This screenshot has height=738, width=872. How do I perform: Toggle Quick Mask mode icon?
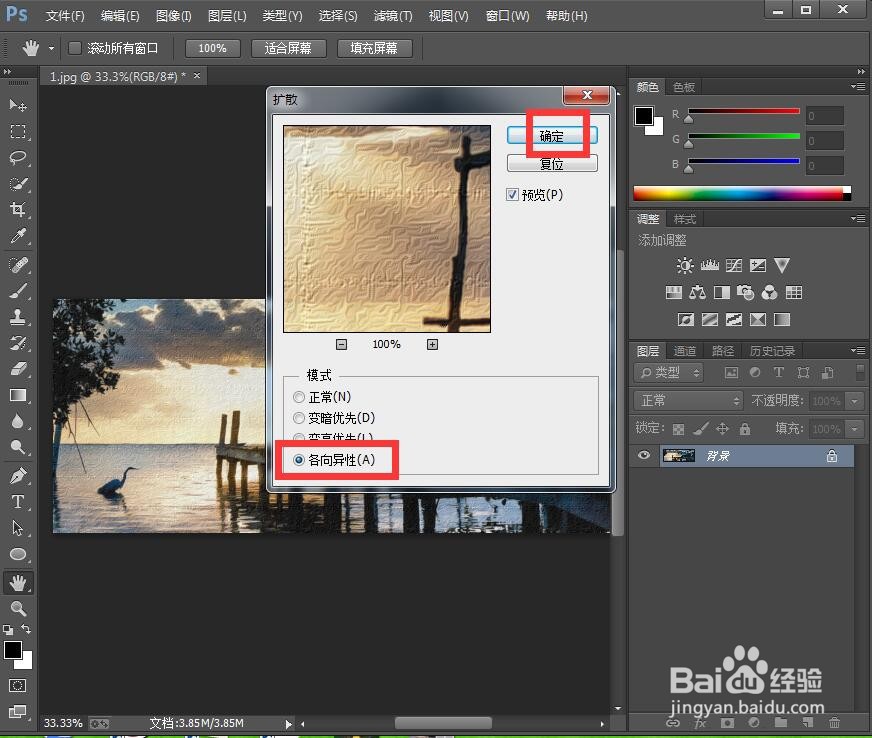tap(17, 686)
